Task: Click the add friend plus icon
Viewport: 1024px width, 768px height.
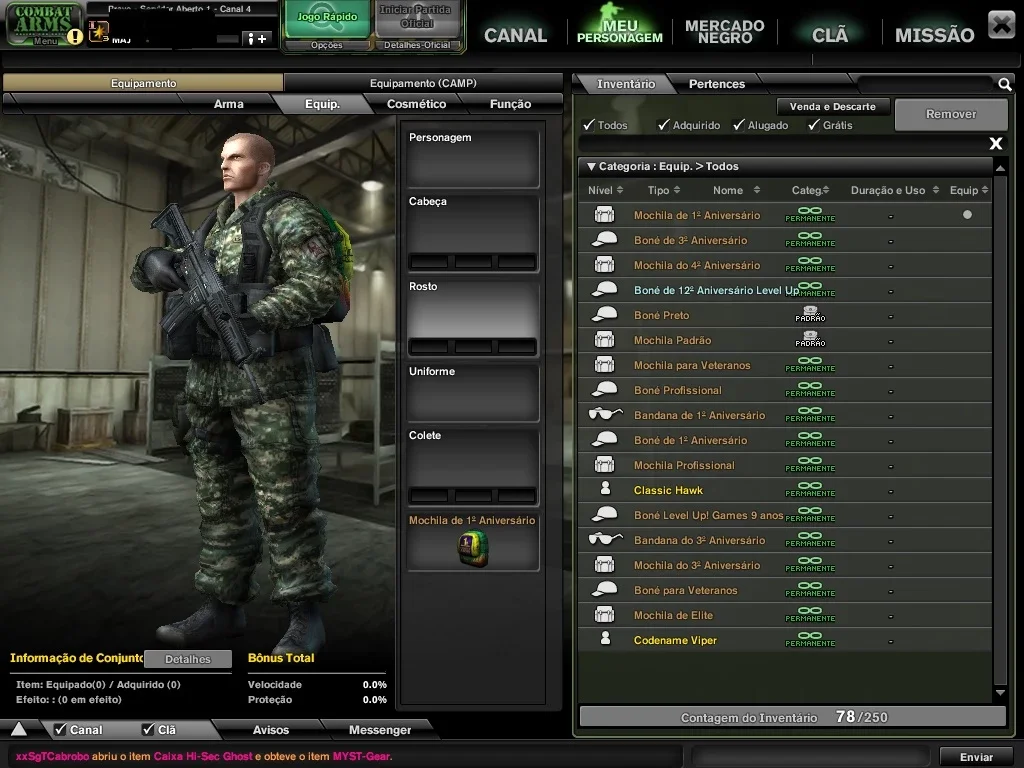Action: pos(255,39)
